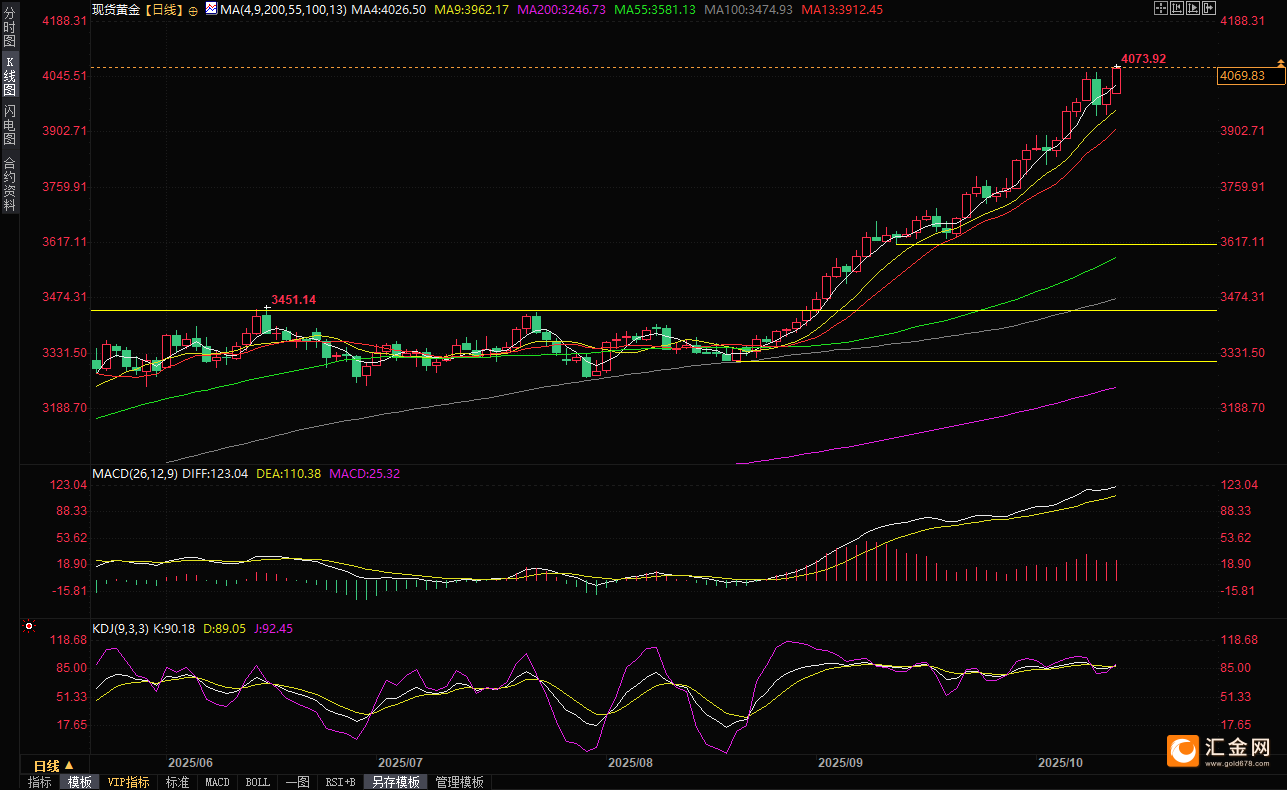Click the small circle icon beside 【日线】
Screen dimensions: 1287x790
[193, 9]
